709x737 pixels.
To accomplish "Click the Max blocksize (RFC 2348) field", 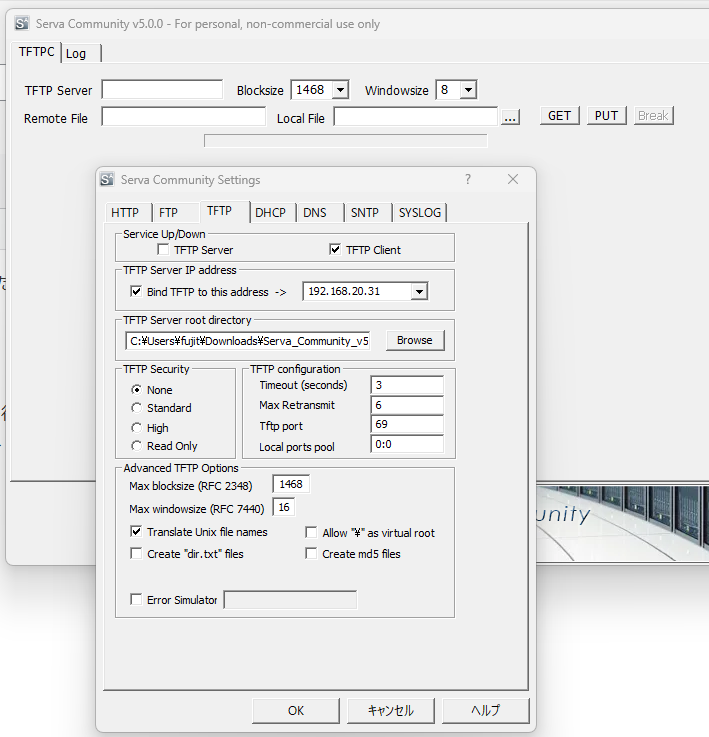I will (291, 484).
